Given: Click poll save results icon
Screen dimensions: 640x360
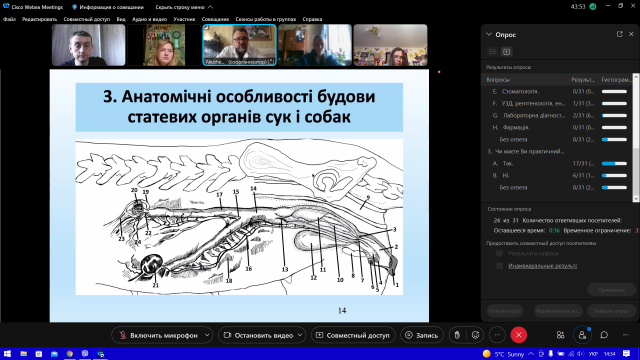Looking at the screenshot, I should (x=507, y=51).
